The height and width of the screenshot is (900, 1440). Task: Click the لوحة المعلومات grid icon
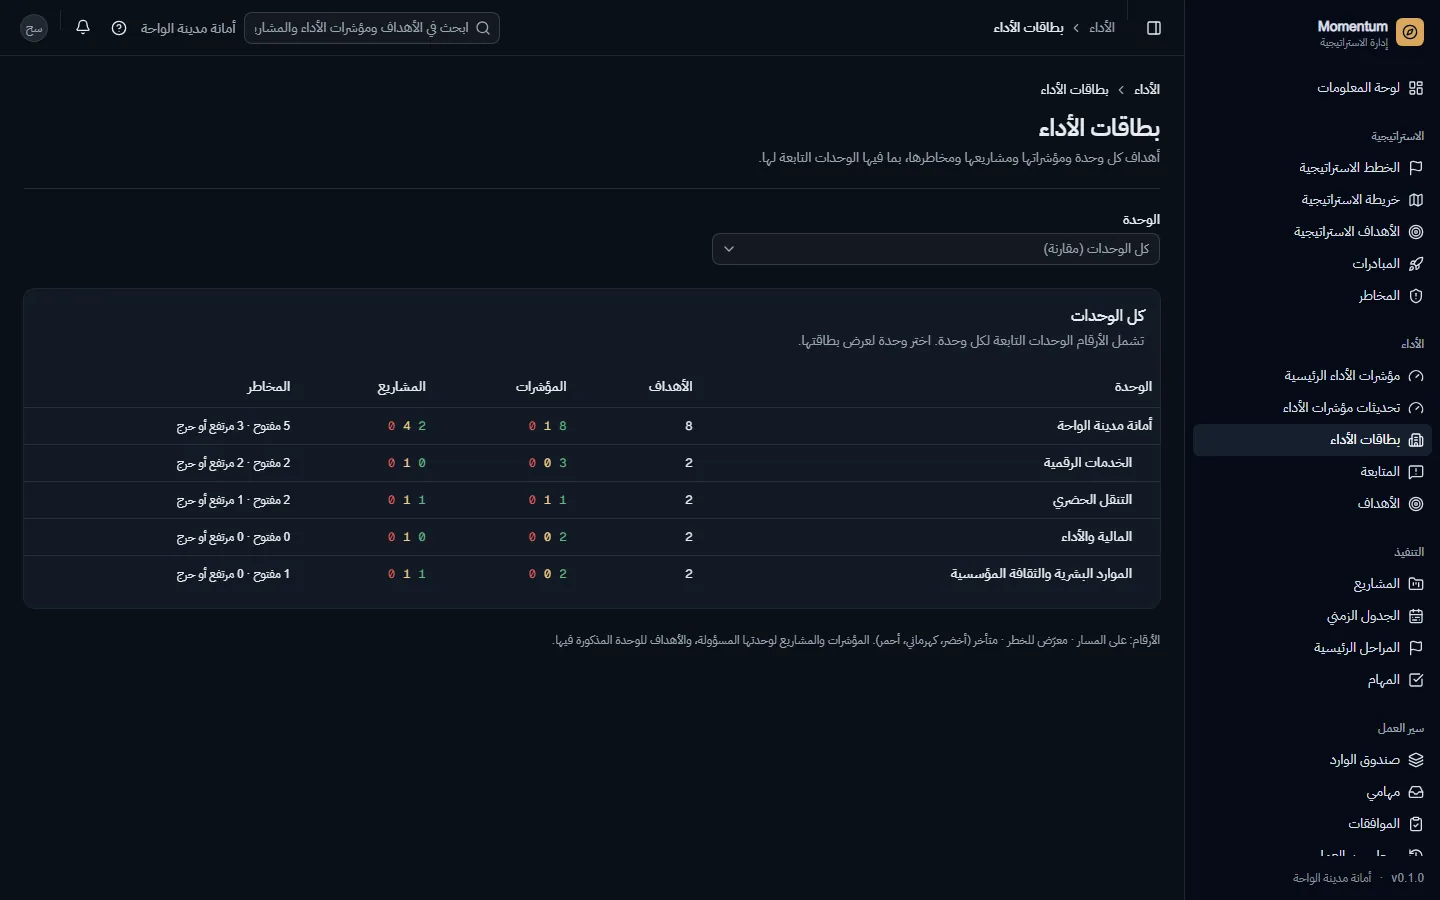[1416, 88]
